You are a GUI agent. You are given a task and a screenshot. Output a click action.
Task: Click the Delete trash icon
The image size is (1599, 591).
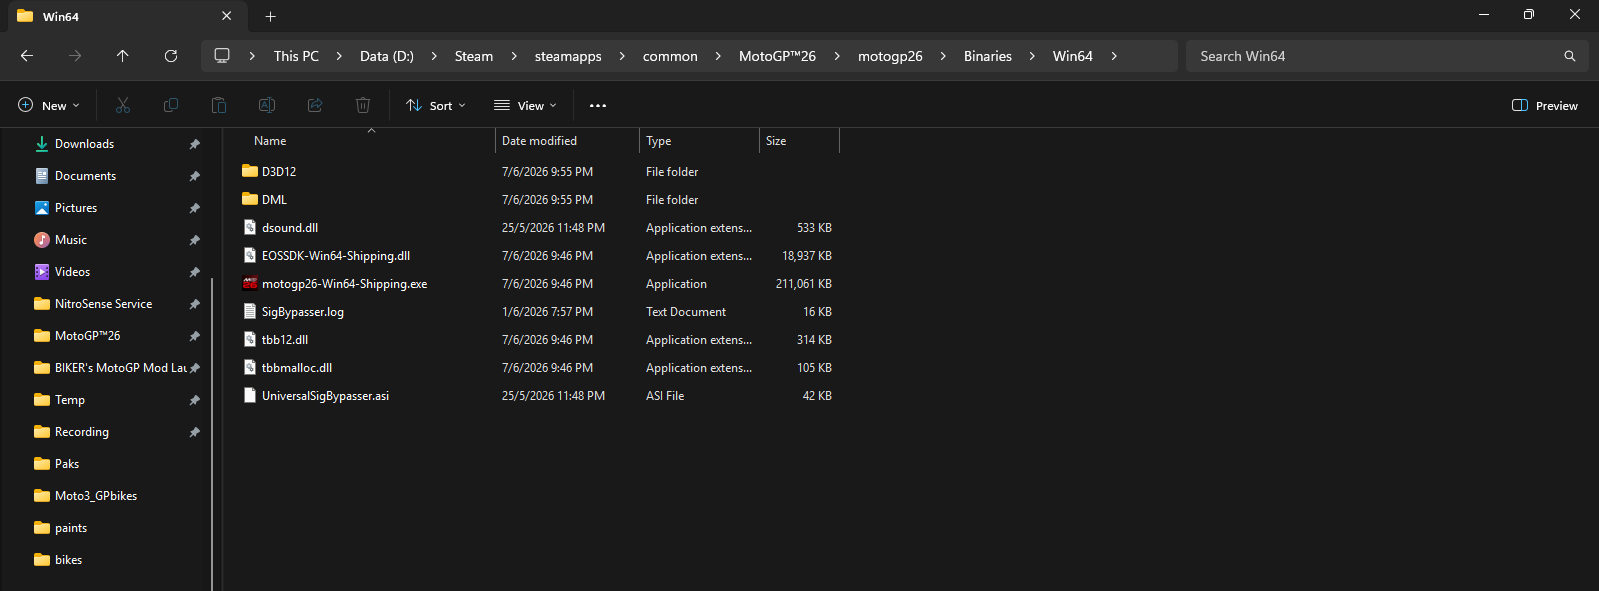tap(363, 105)
